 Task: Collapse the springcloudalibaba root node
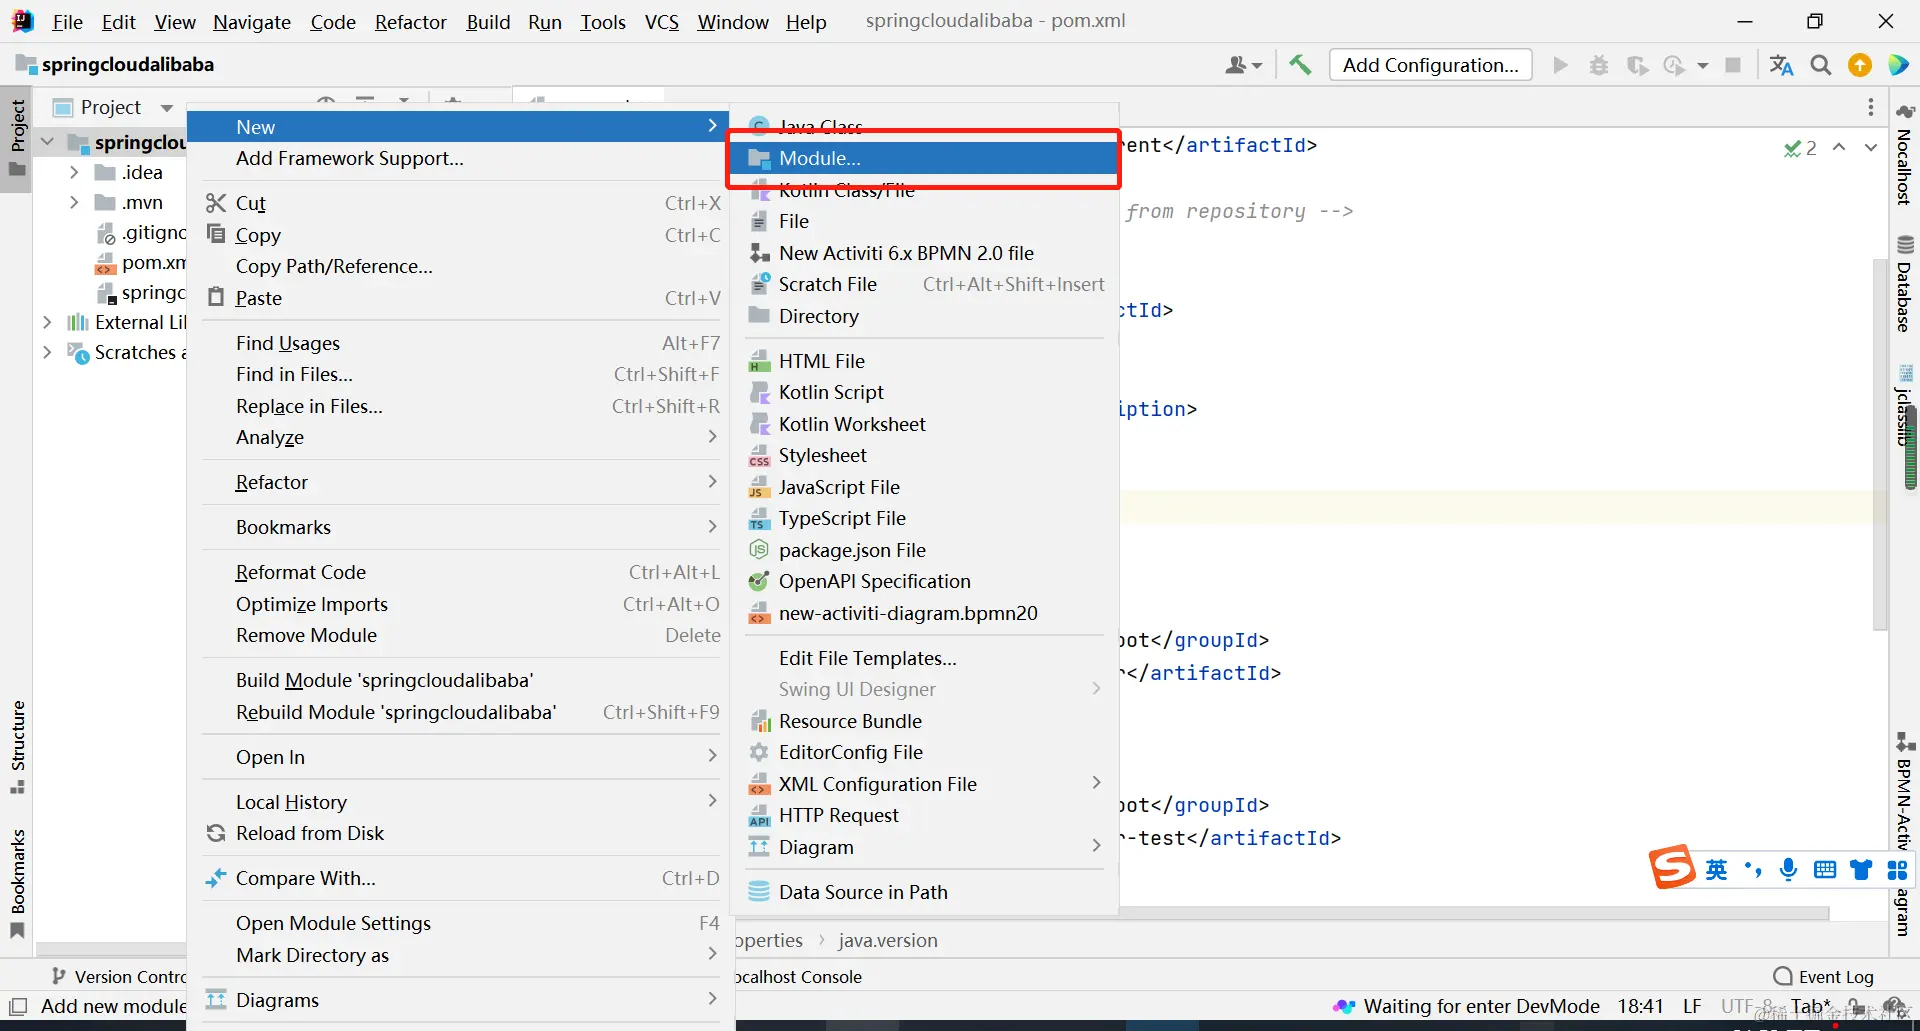[x=47, y=142]
